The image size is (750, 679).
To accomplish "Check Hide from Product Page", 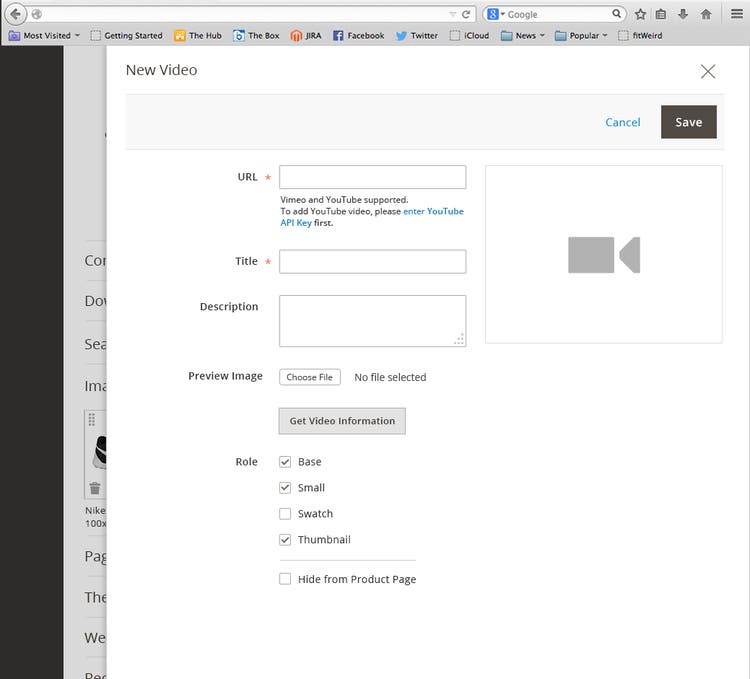I will click(x=285, y=579).
